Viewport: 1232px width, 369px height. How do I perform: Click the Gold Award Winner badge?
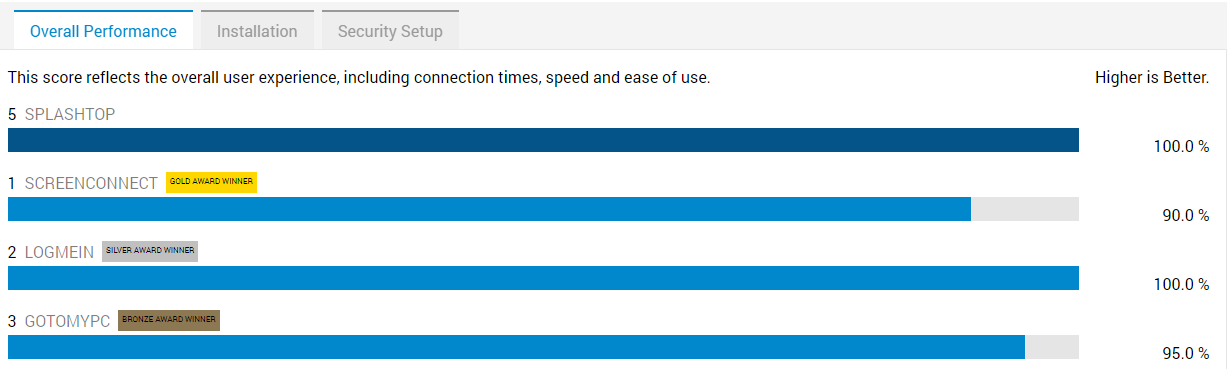pyautogui.click(x=211, y=182)
